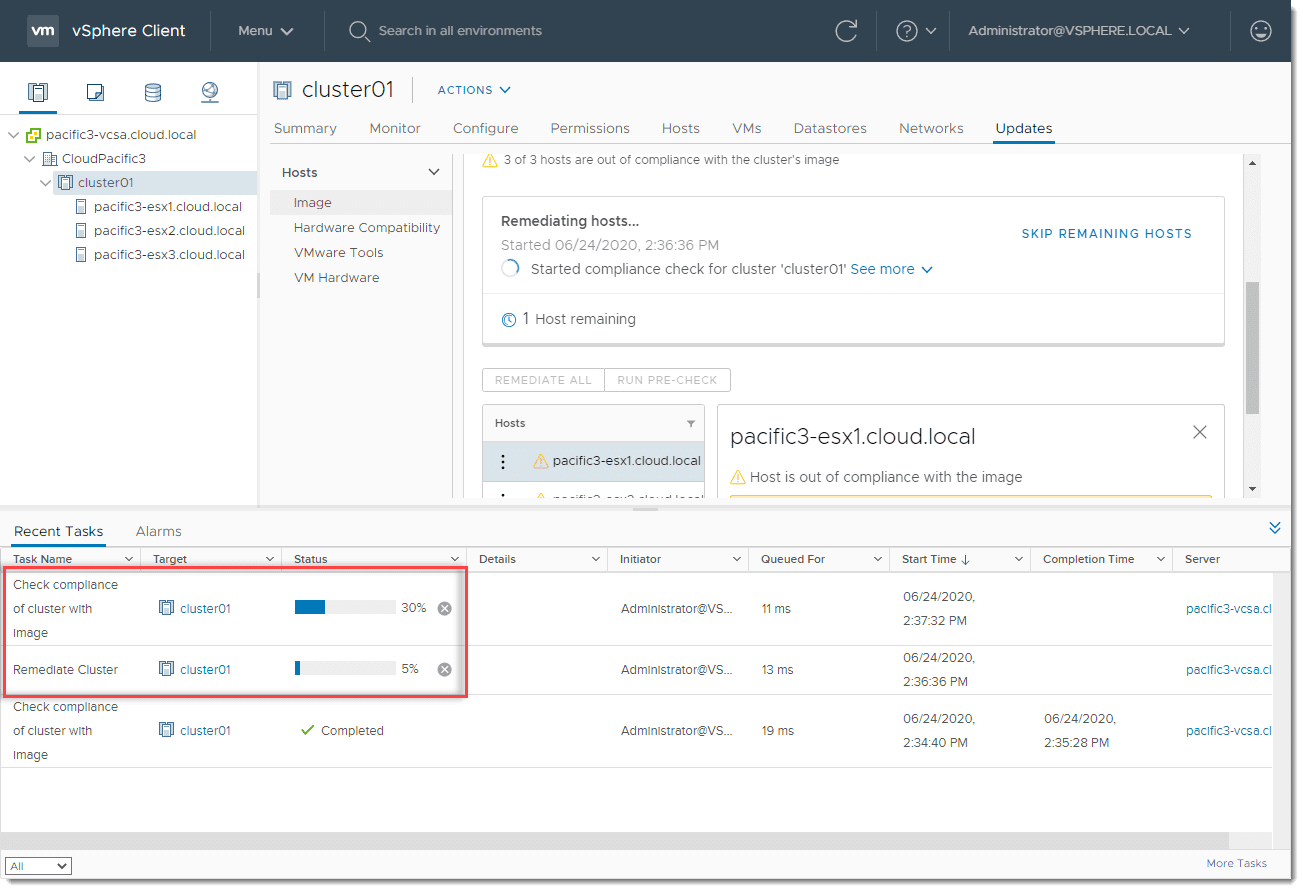
Task: Close the pacific3-esx1 host details panel
Action: pos(1200,432)
